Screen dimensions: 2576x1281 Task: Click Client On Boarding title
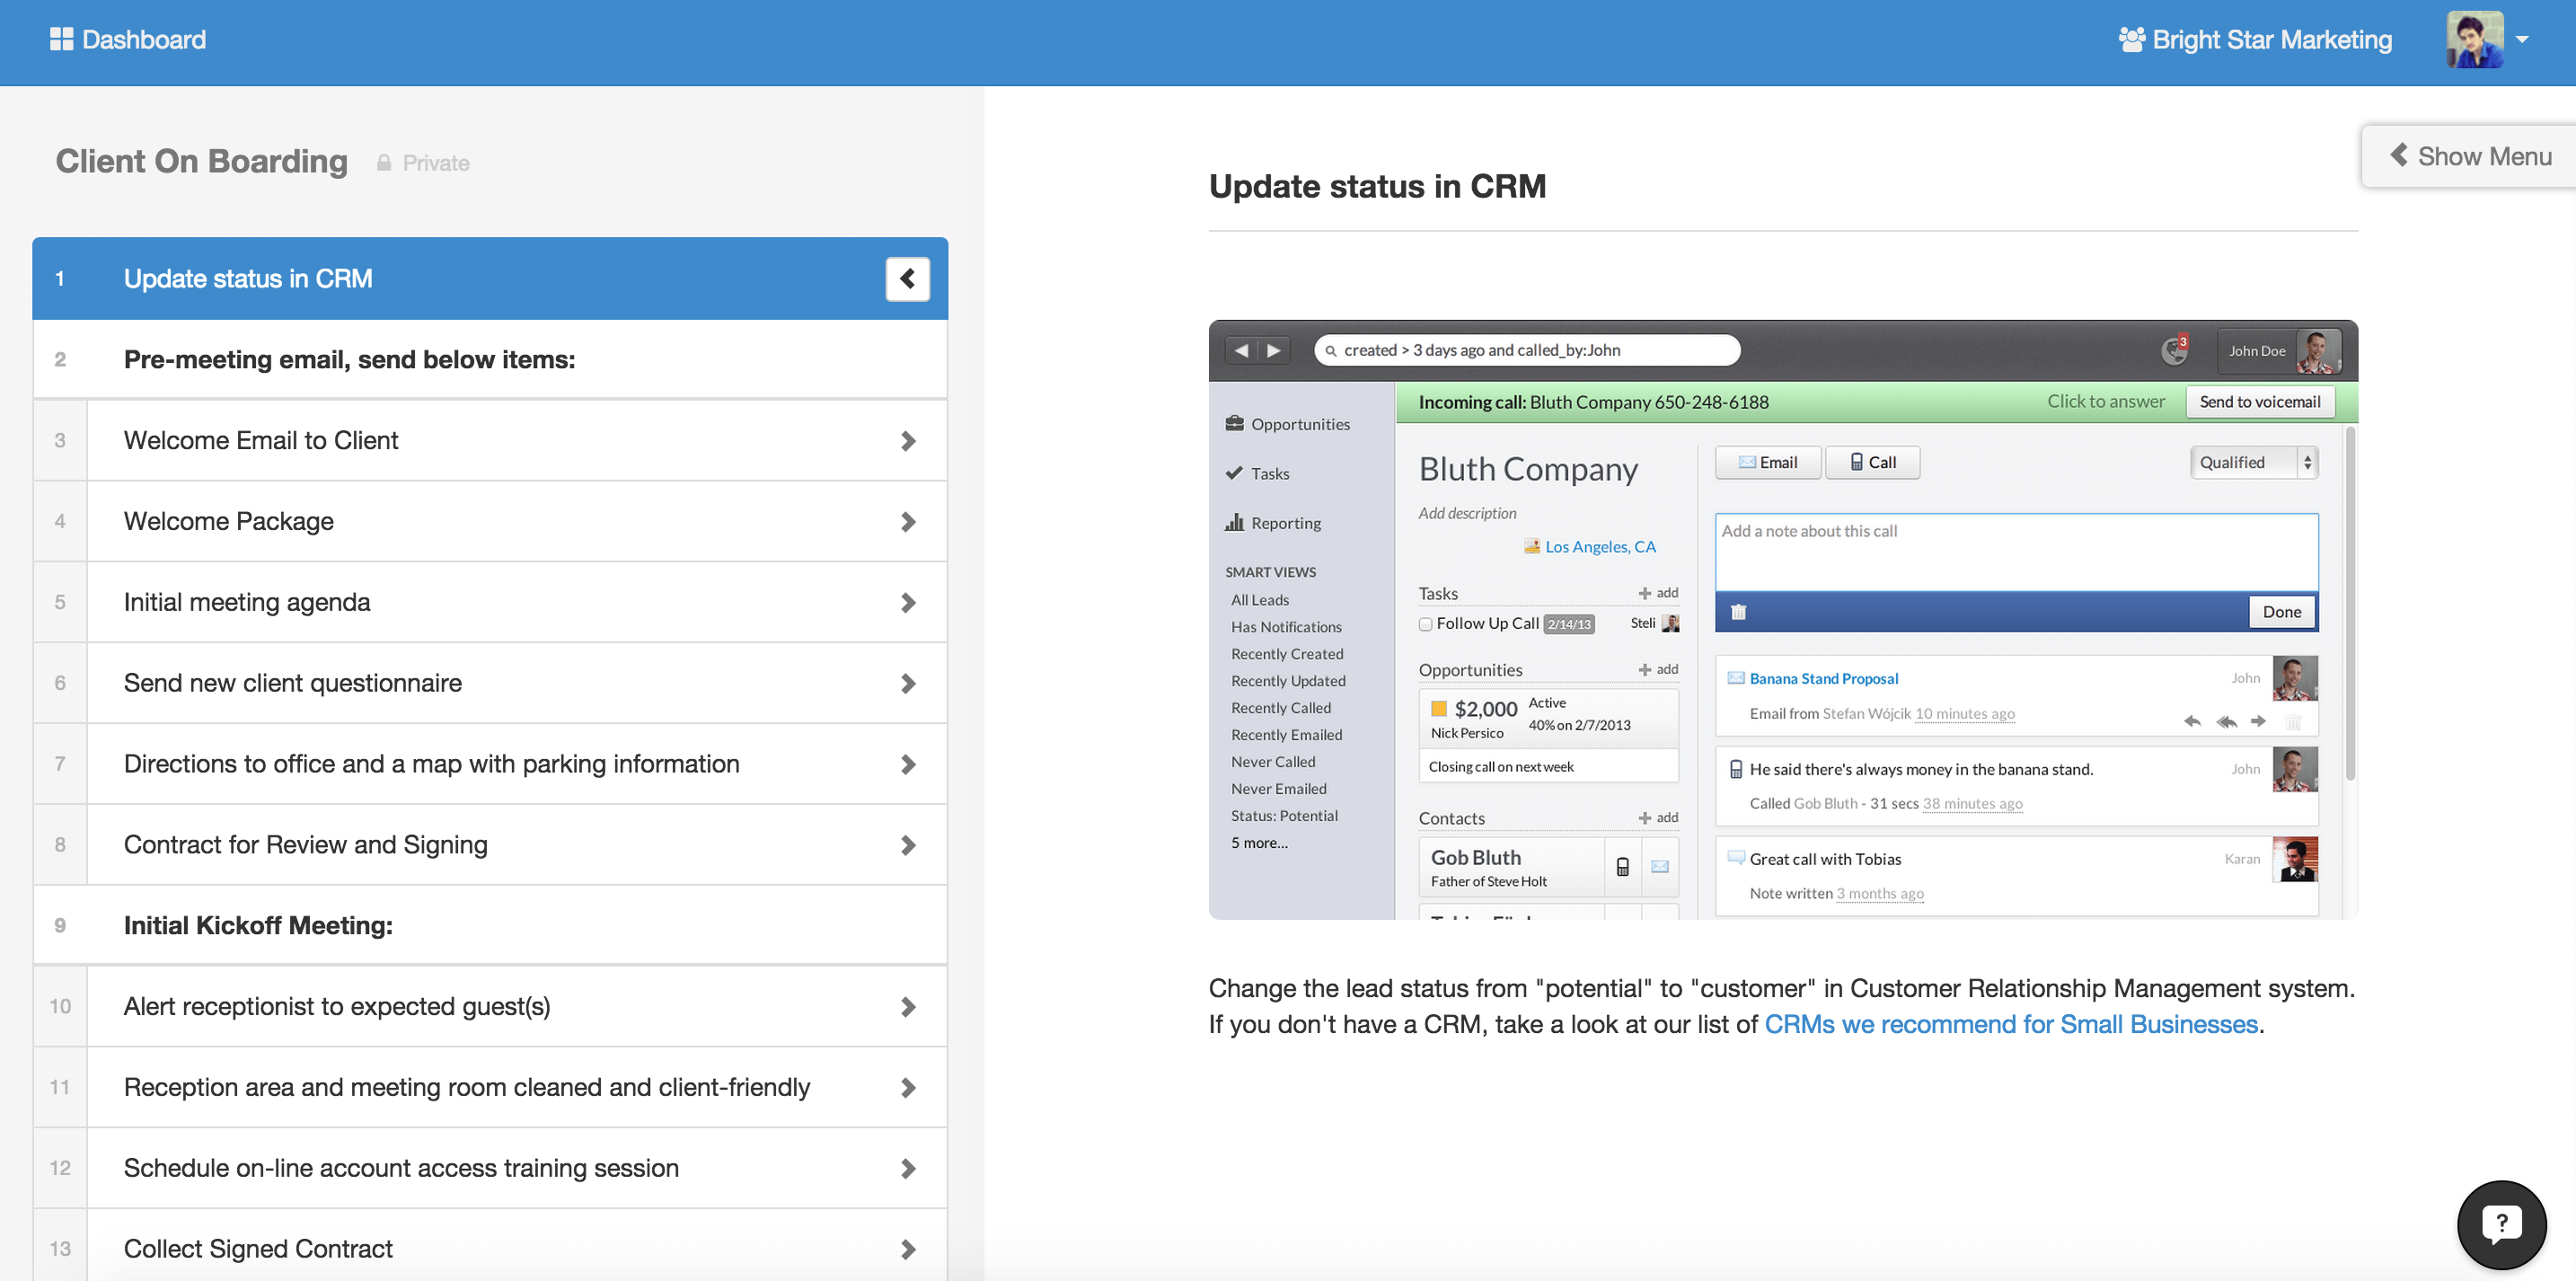click(202, 161)
